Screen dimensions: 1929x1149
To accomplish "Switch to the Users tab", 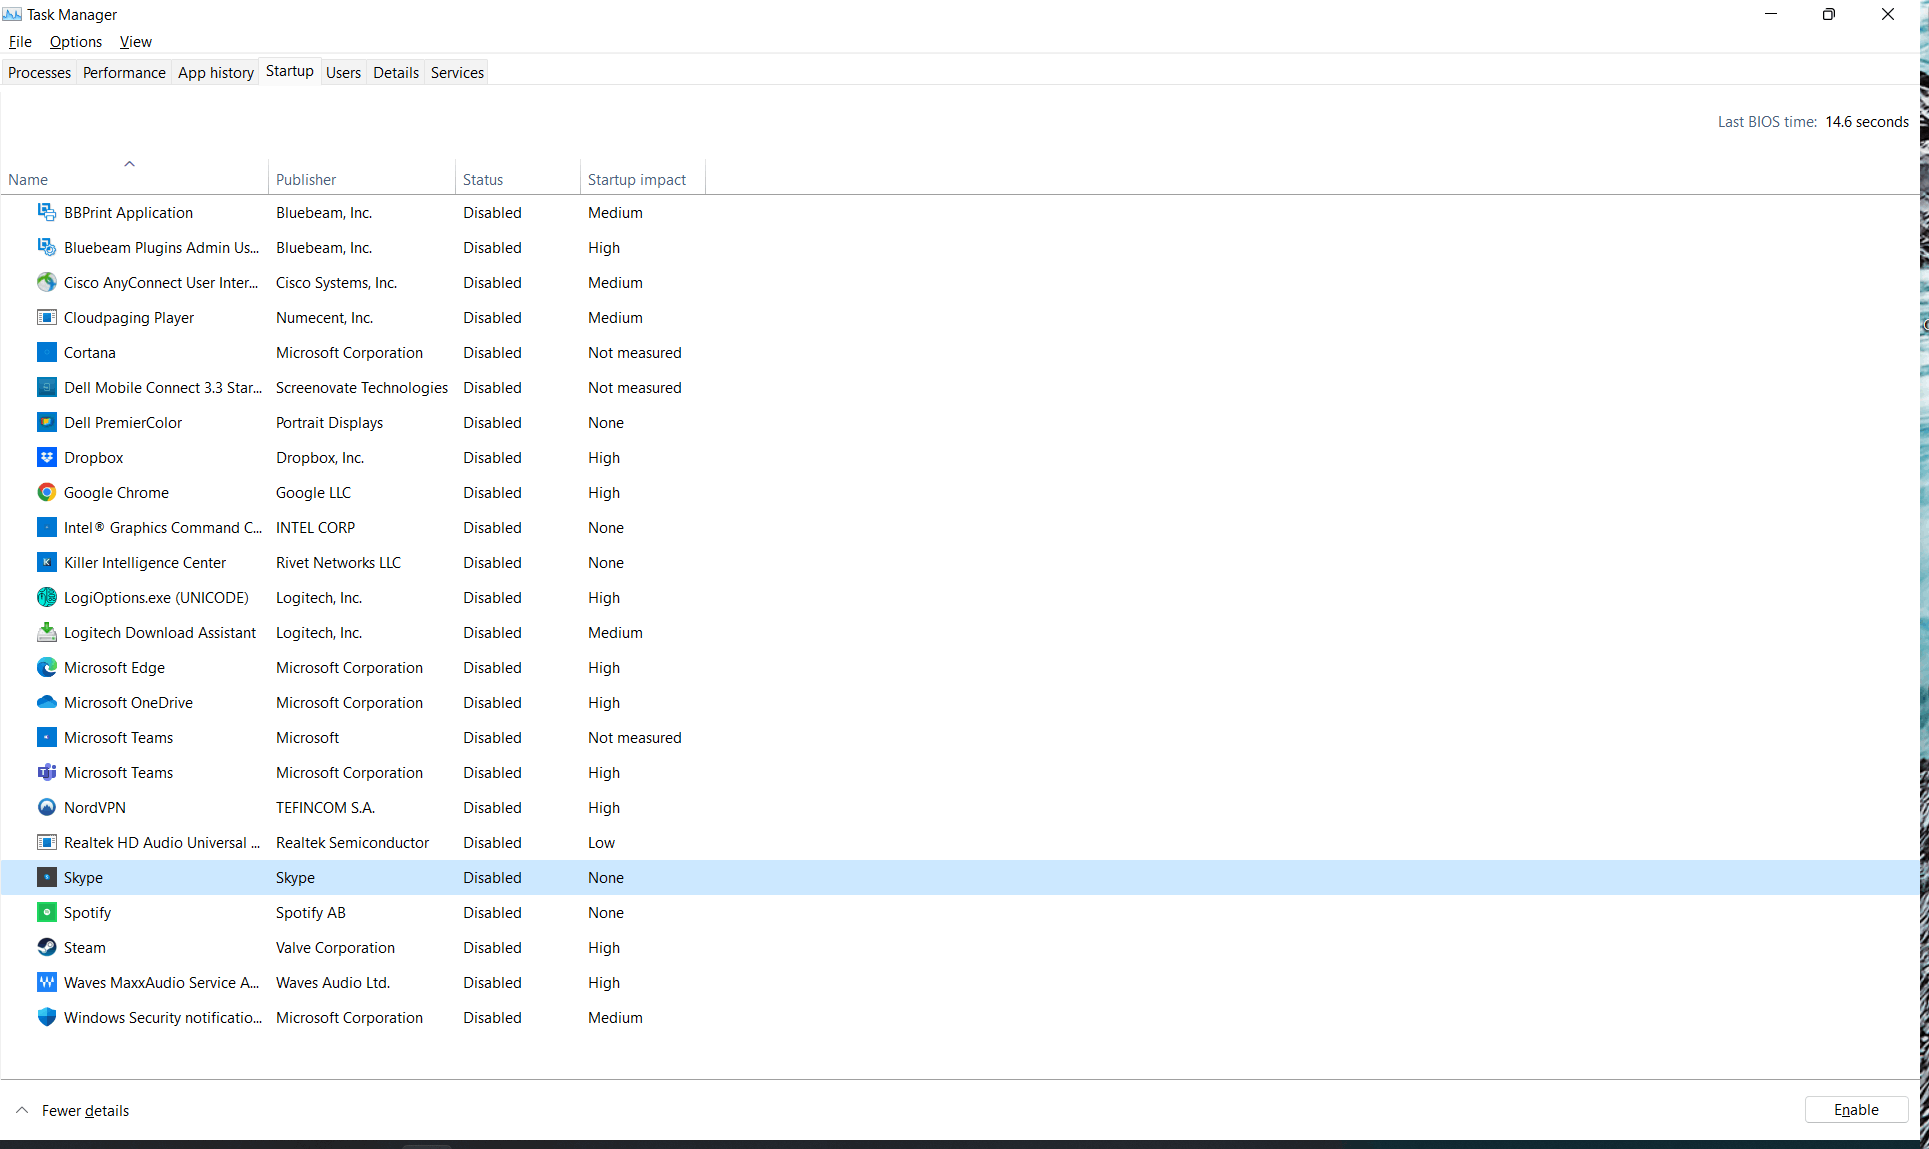I will click(343, 72).
